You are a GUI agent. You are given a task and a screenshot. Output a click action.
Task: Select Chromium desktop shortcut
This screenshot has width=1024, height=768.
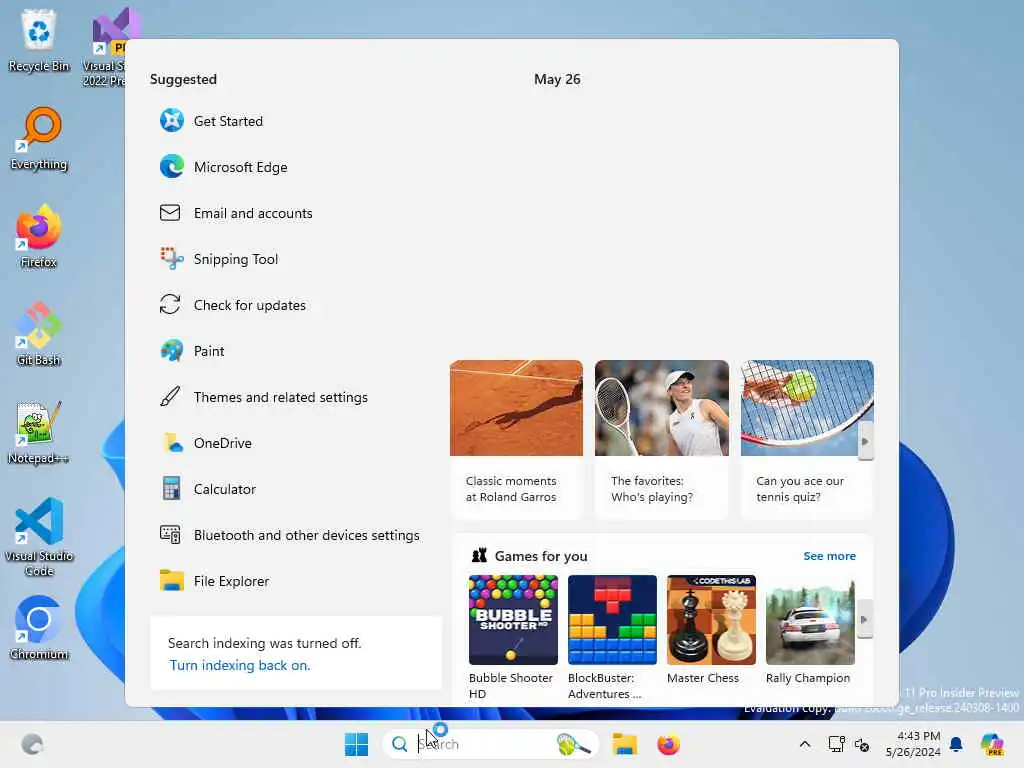(x=39, y=628)
